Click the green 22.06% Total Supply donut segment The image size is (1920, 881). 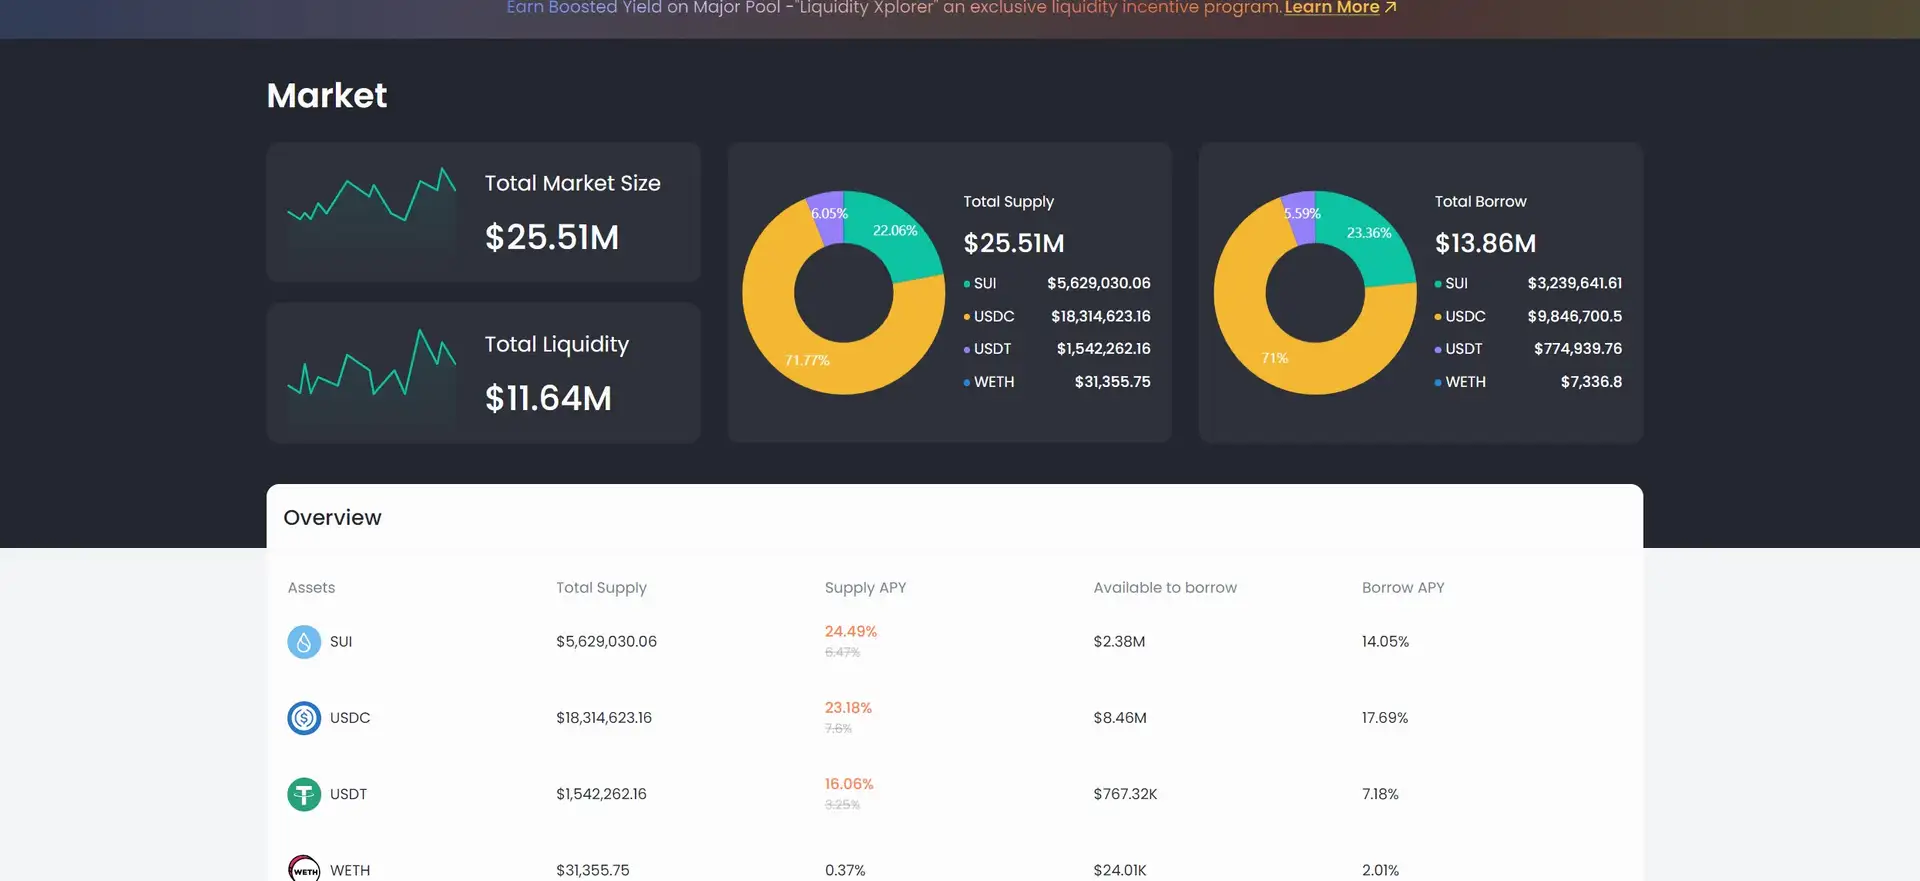pos(894,231)
